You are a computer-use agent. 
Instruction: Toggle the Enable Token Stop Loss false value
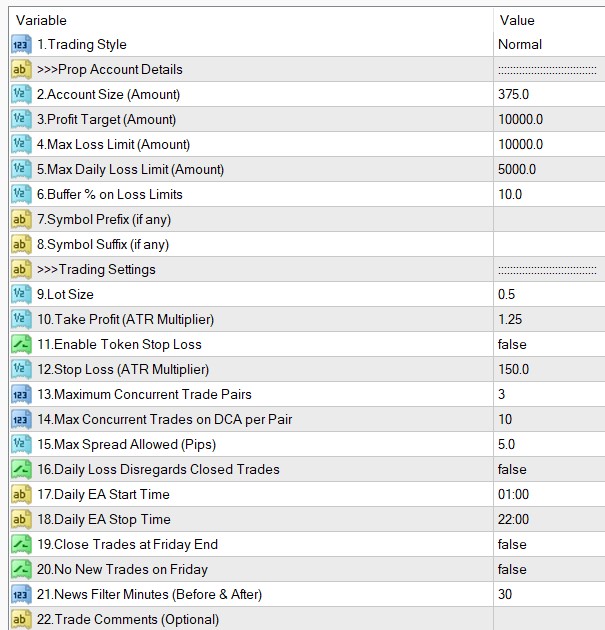point(547,344)
